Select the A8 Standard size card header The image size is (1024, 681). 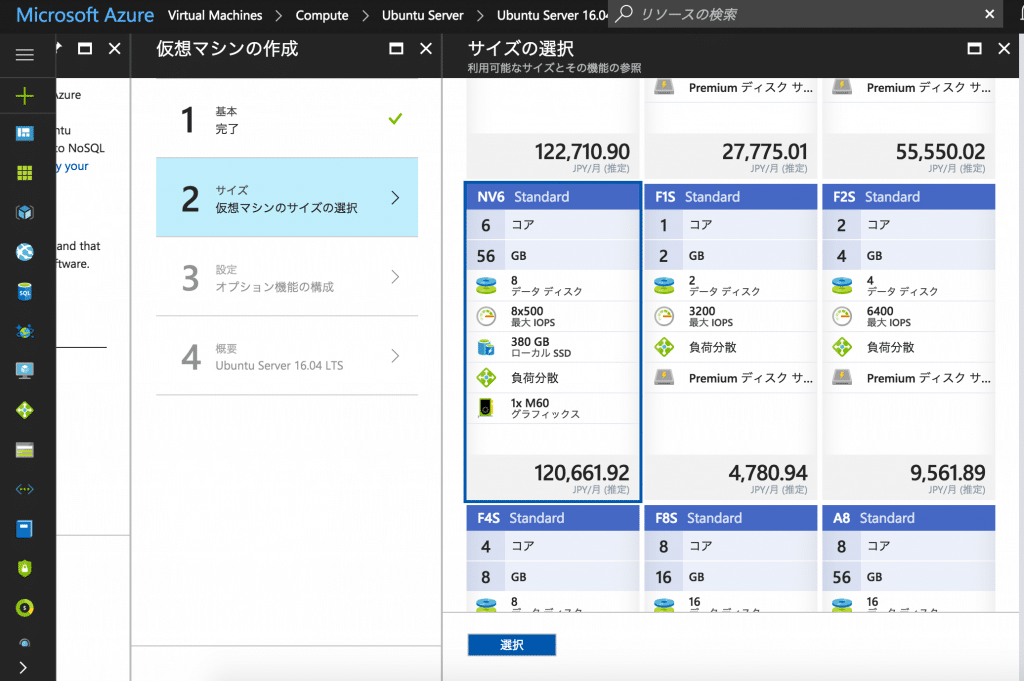[x=908, y=518]
